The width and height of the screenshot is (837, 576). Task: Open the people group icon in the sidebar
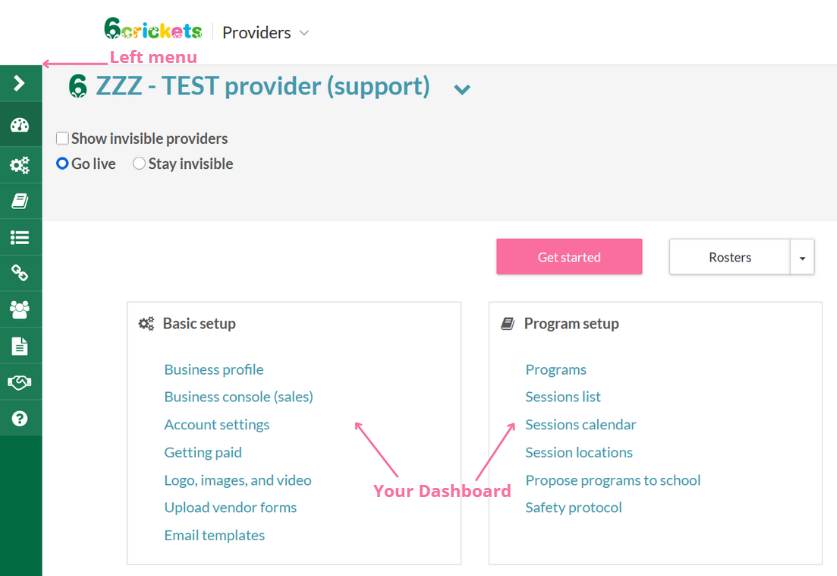(19, 309)
